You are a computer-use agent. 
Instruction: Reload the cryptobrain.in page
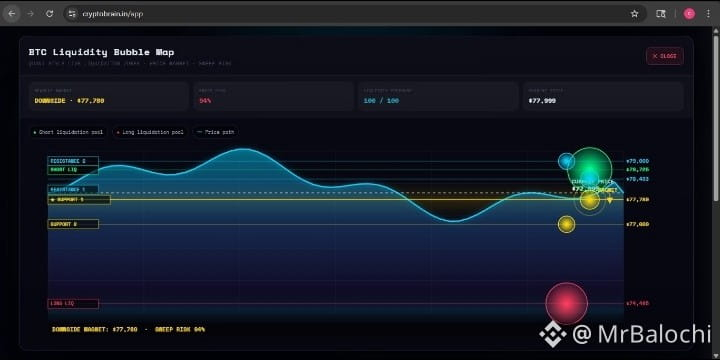coord(50,14)
